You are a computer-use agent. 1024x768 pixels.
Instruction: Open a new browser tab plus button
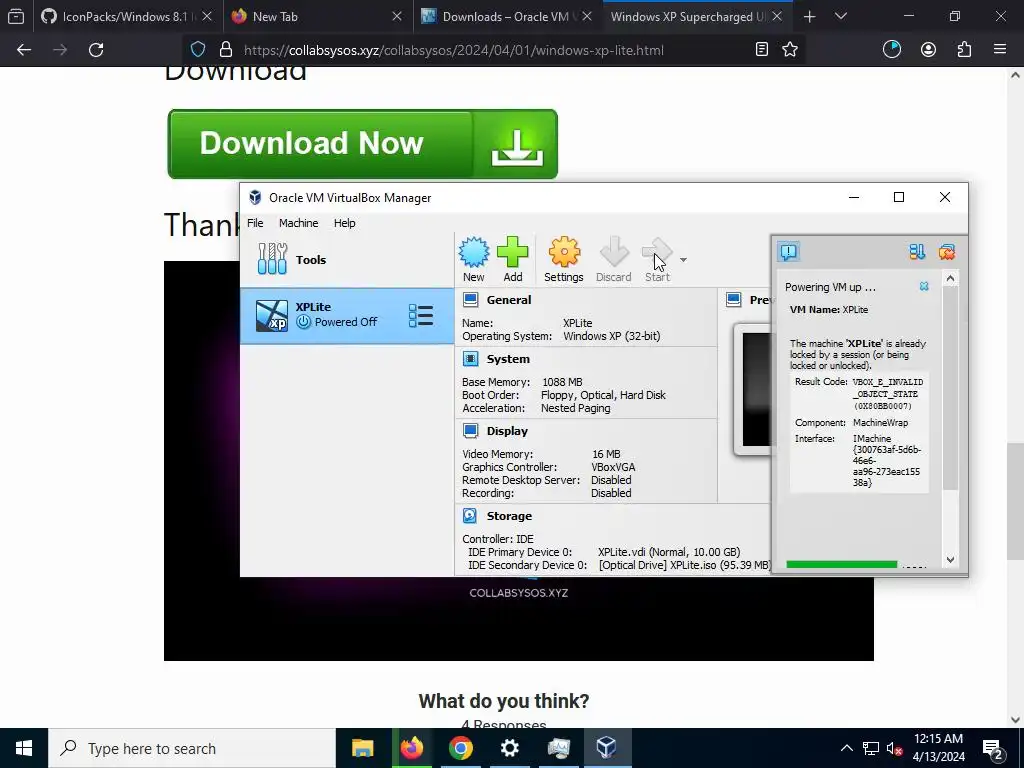click(x=809, y=16)
